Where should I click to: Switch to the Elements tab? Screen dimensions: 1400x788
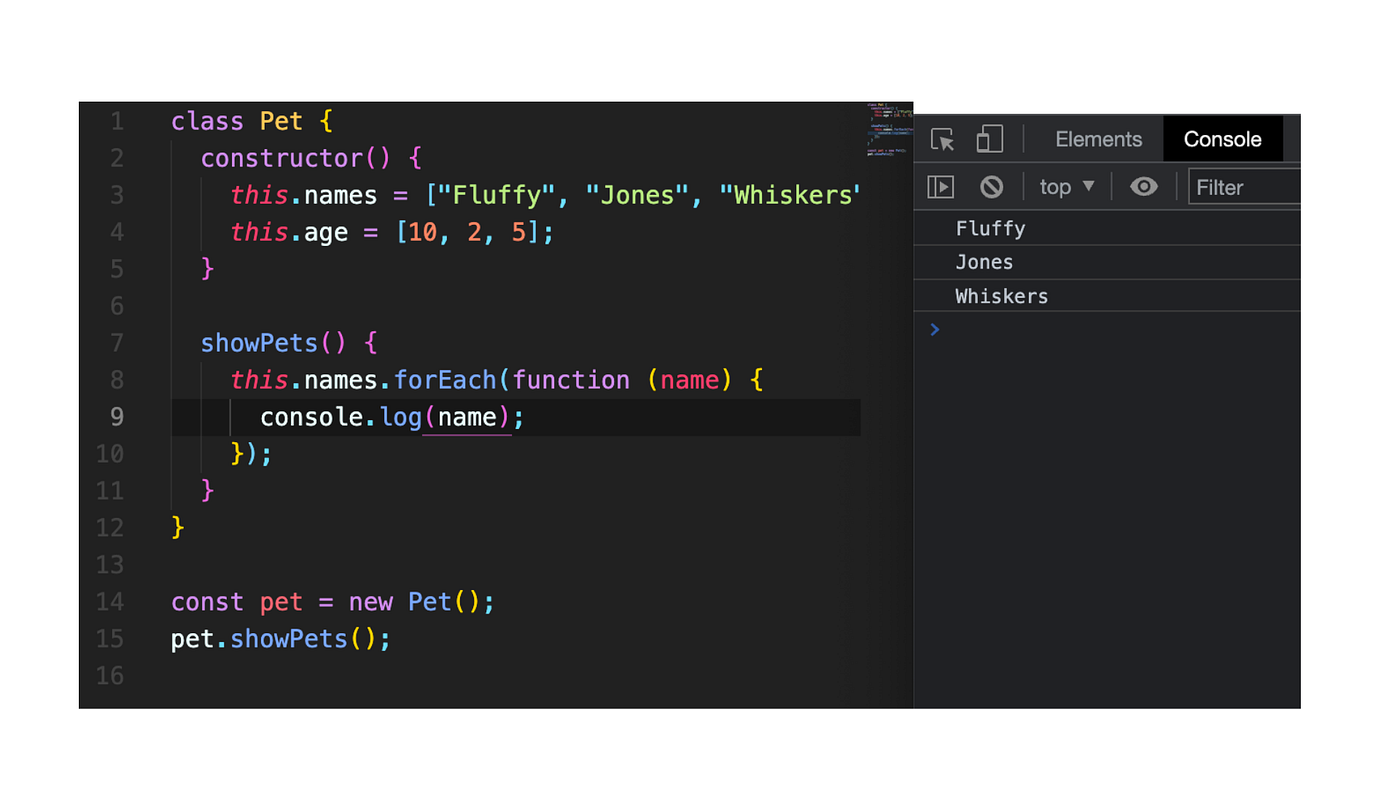[x=1098, y=139]
